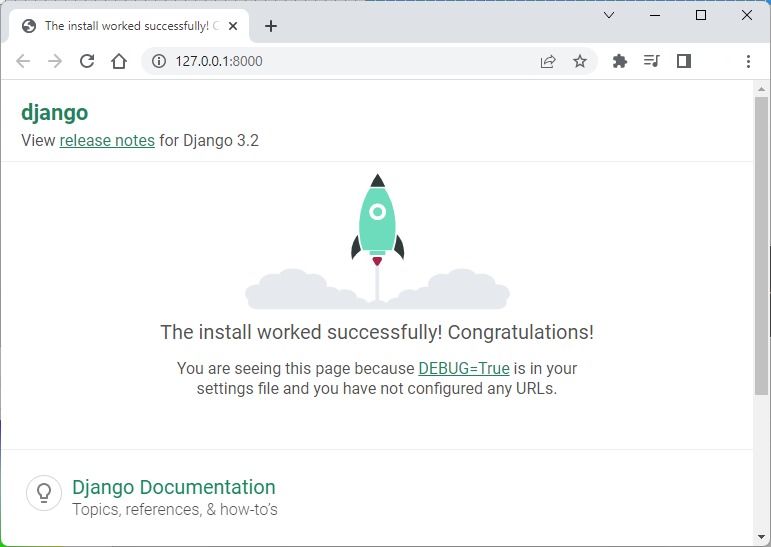This screenshot has width=771, height=547.
Task: Click the address bar URL field
Action: tap(344, 61)
